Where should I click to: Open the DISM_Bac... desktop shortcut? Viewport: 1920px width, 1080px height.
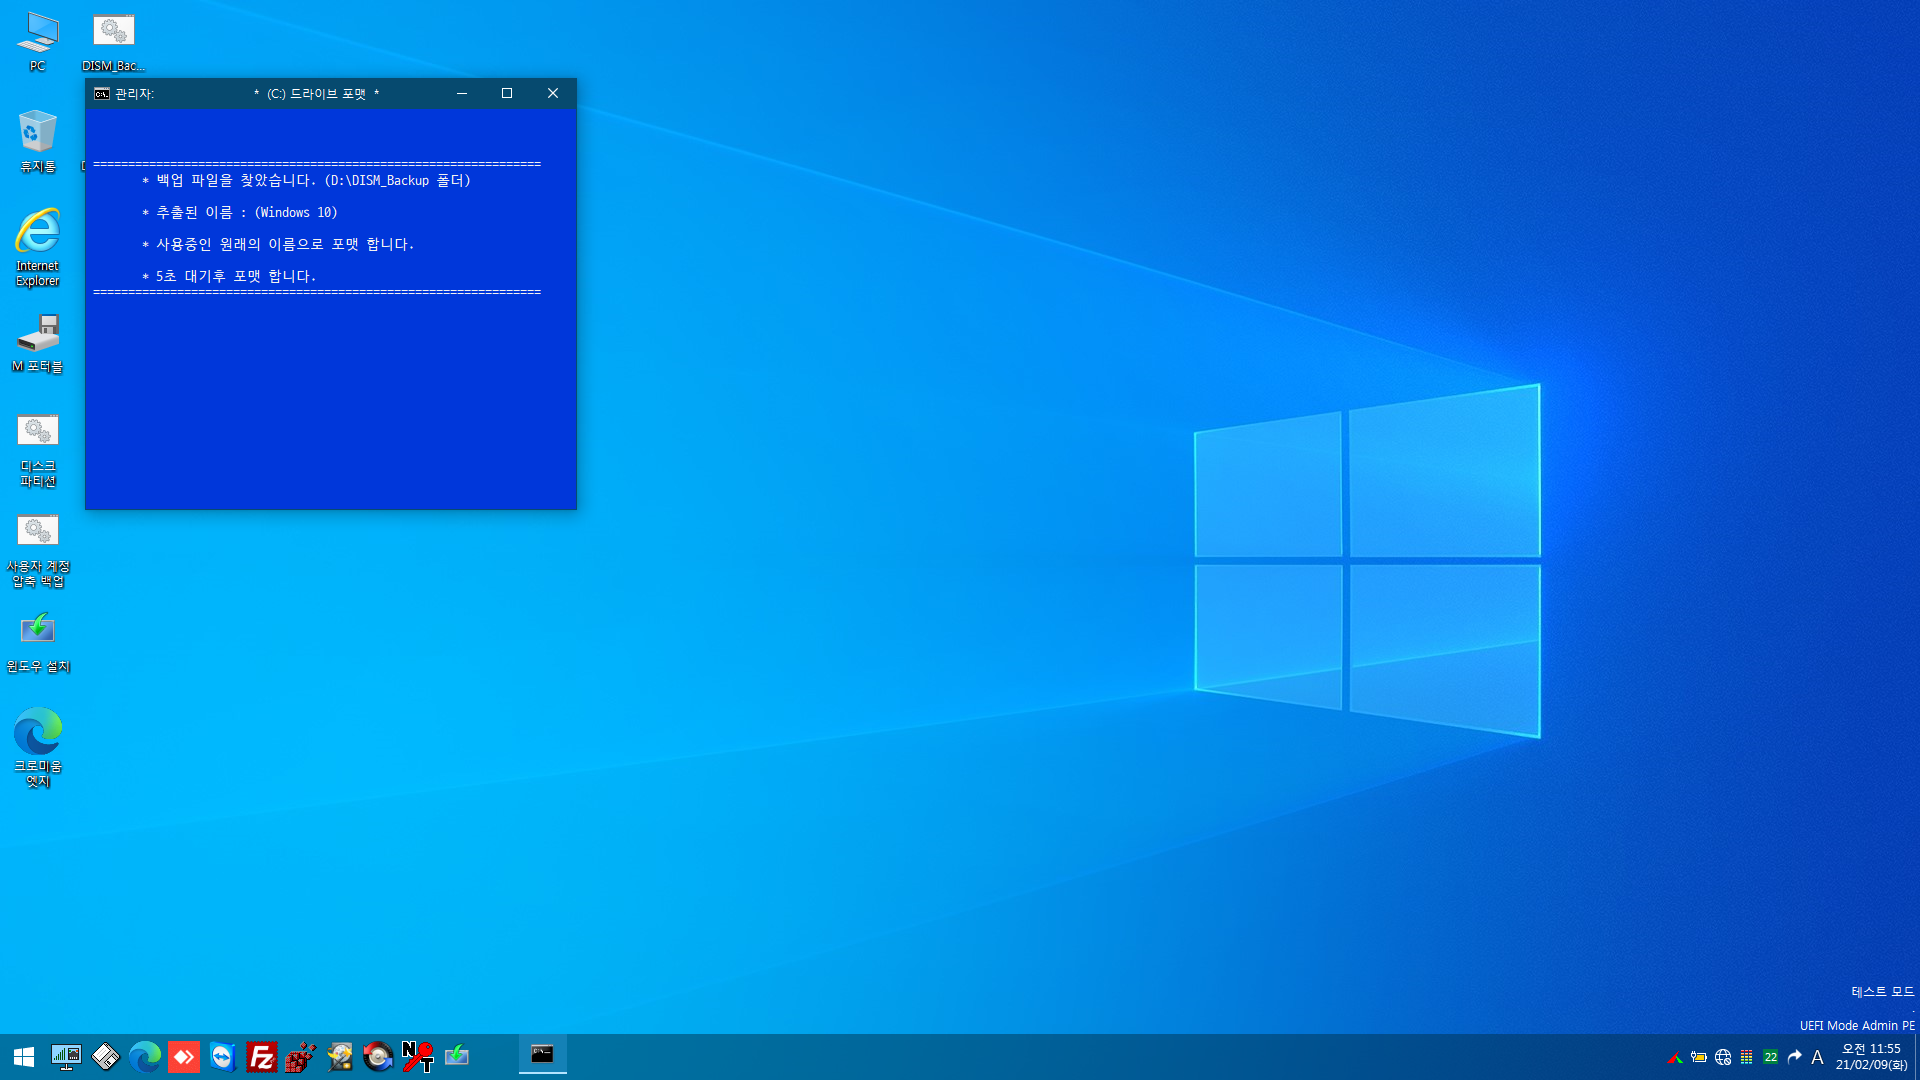[x=113, y=42]
